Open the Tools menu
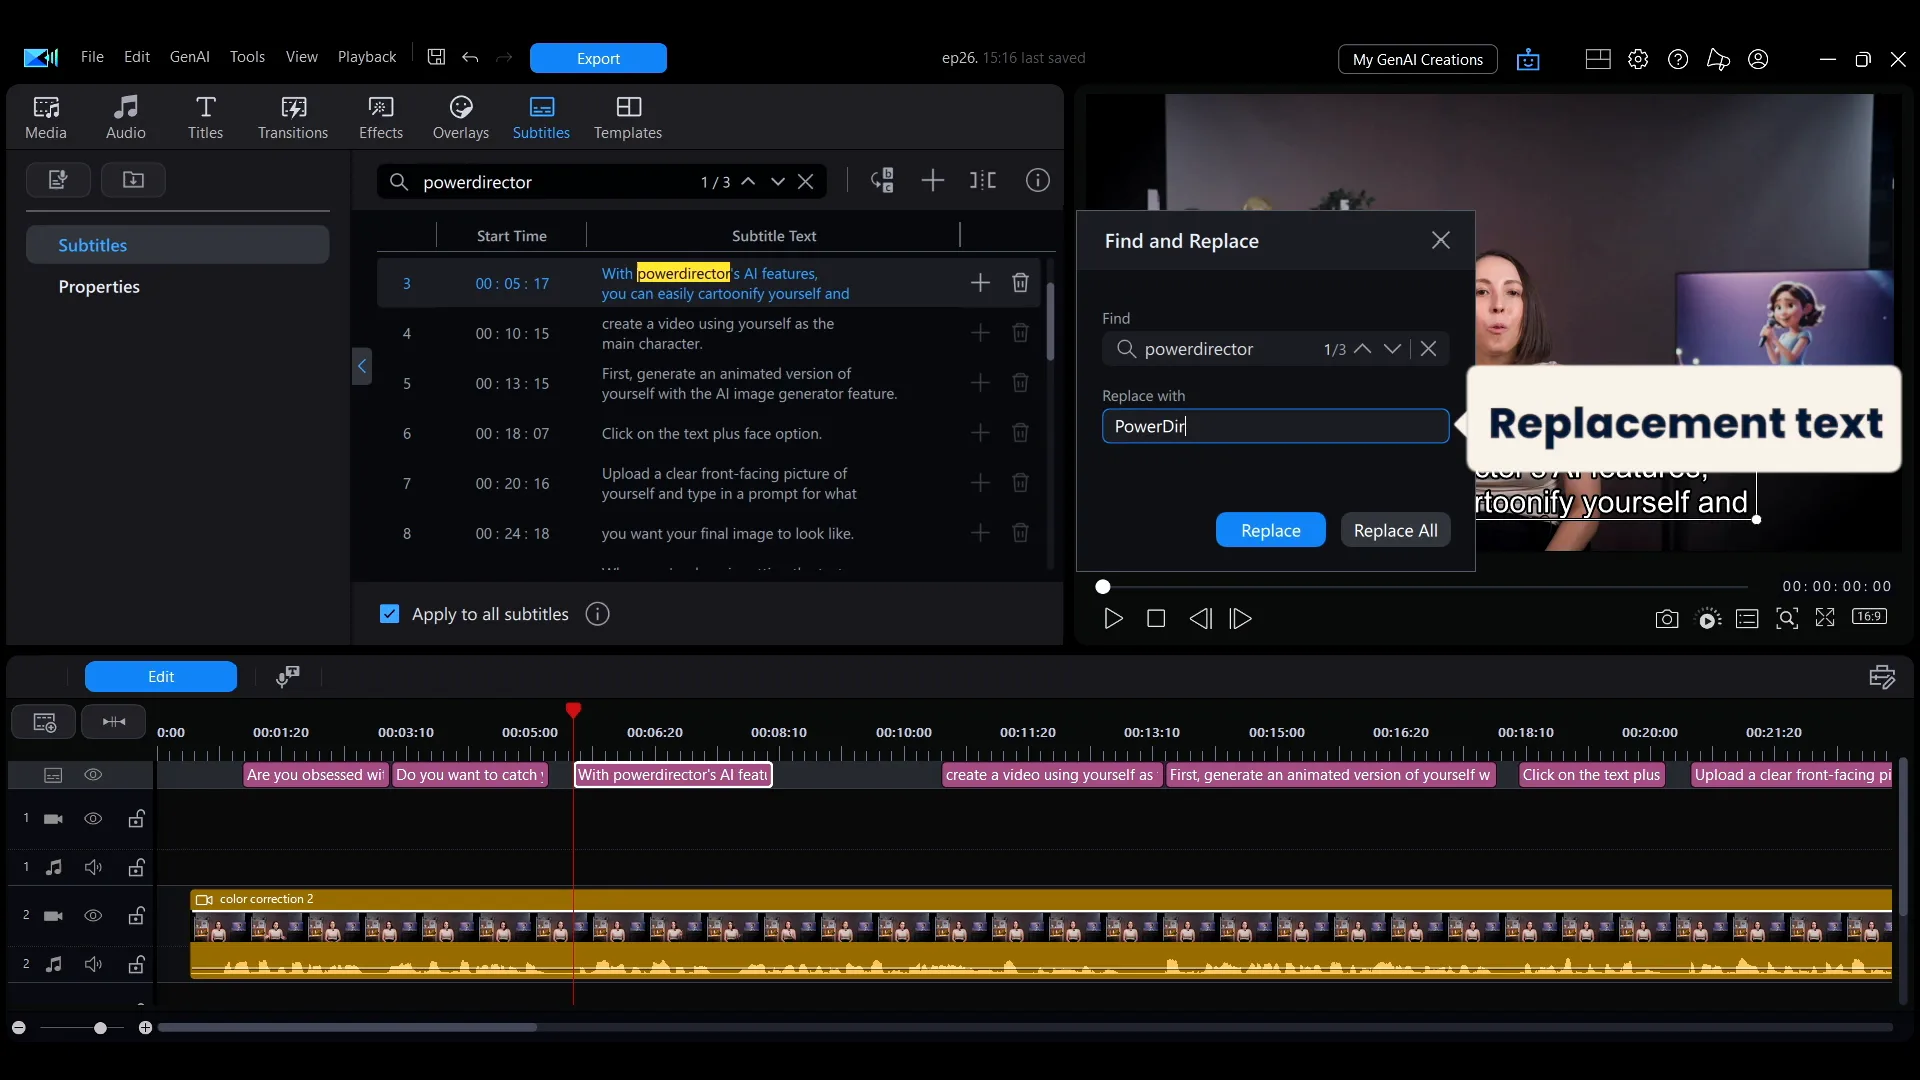This screenshot has height=1080, width=1920. (x=247, y=57)
